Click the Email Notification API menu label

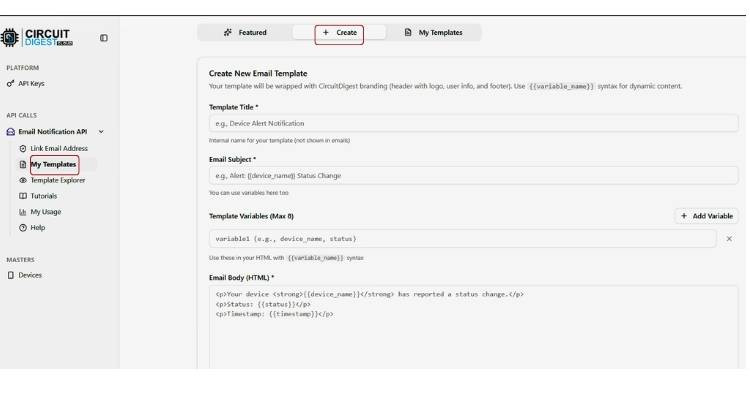click(53, 132)
